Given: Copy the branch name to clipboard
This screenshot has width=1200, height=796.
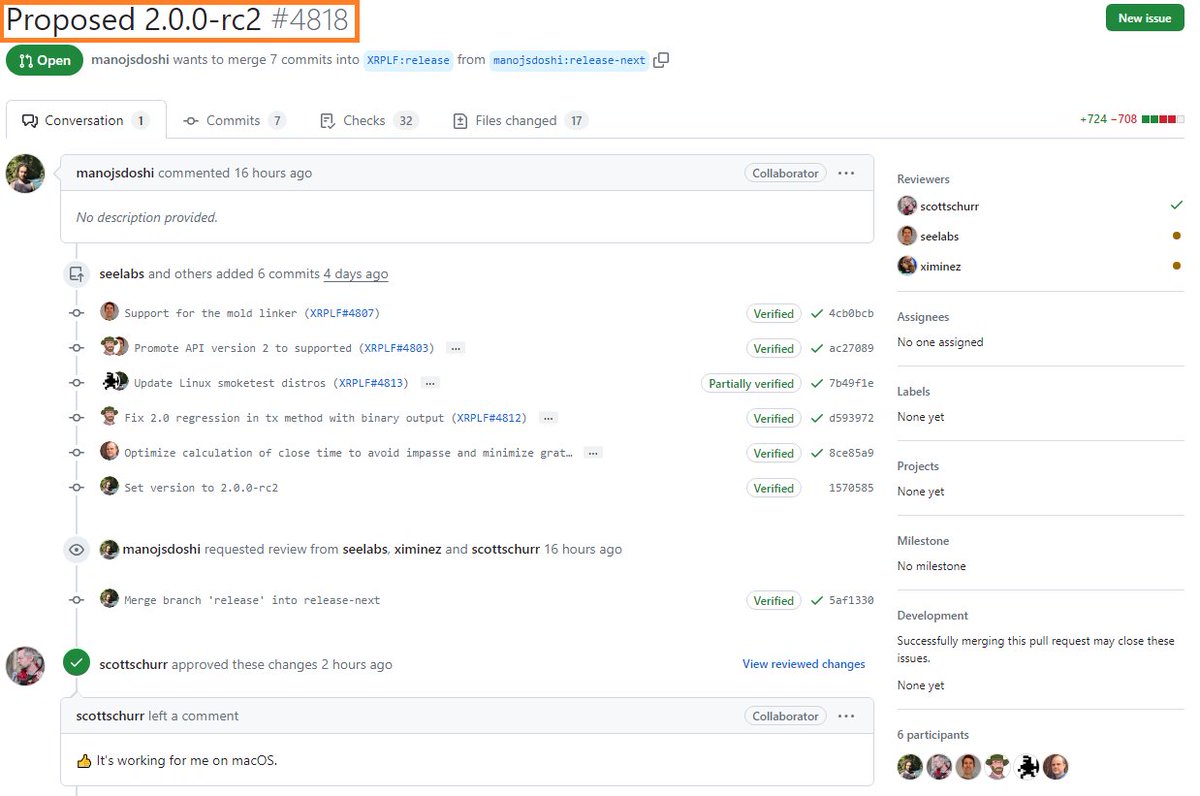Looking at the screenshot, I should (x=659, y=60).
